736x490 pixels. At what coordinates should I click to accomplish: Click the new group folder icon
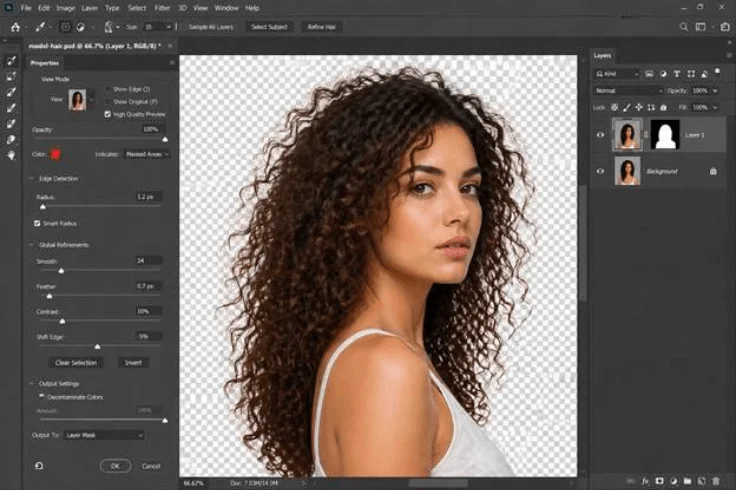[x=687, y=481]
